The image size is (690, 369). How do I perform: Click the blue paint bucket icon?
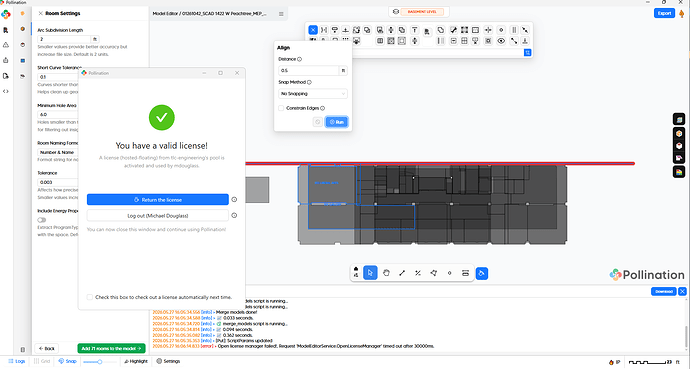tap(482, 274)
